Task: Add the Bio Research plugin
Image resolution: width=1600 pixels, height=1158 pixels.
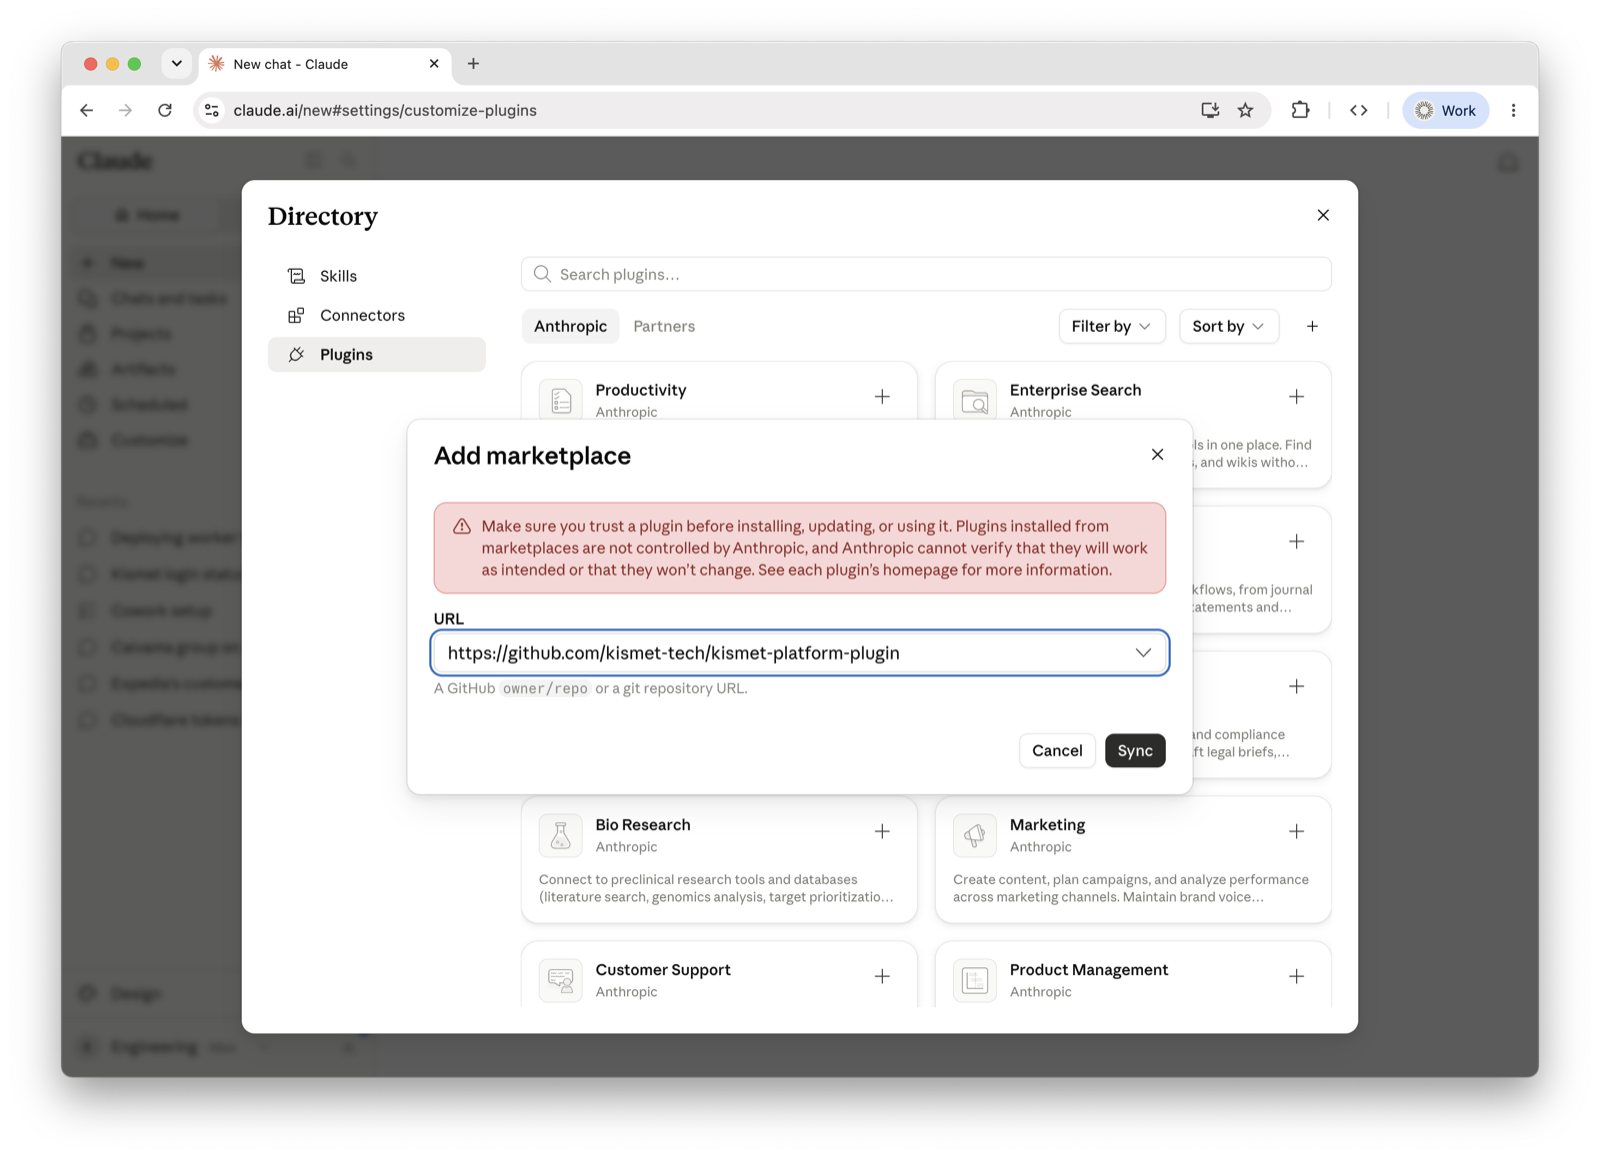Action: click(882, 832)
